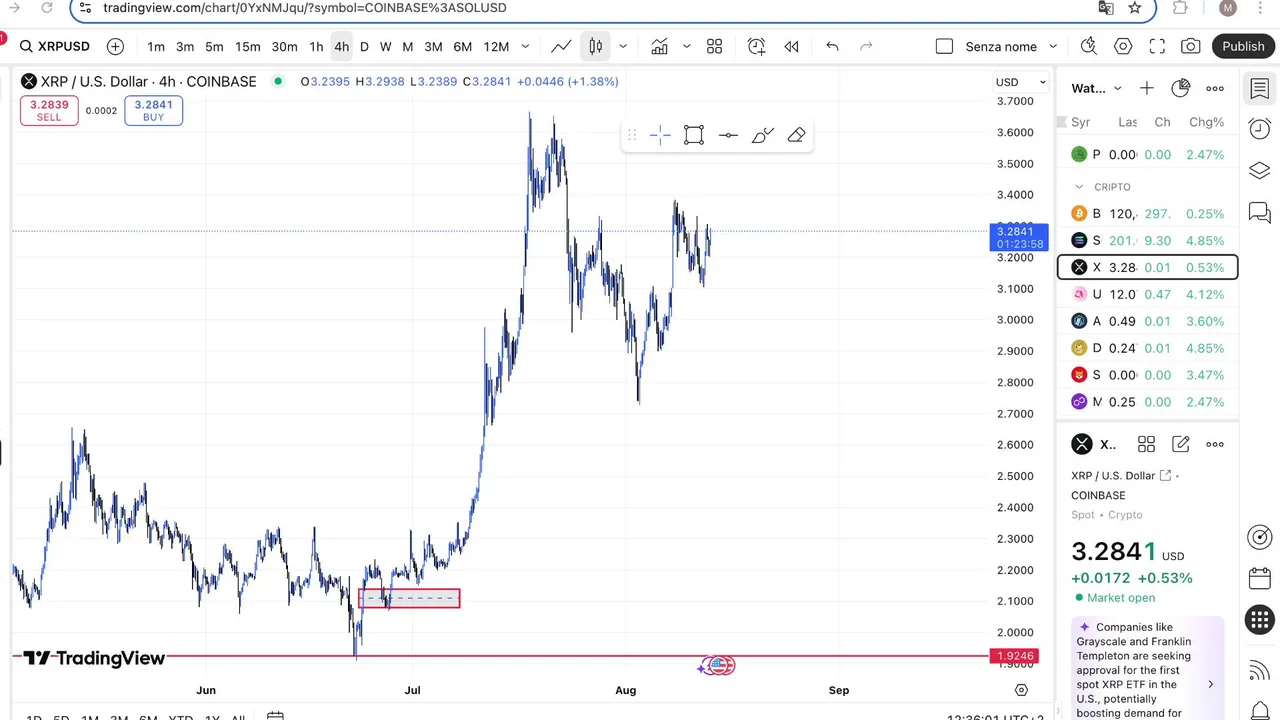Open the symbol details three-dots menu
This screenshot has height=720, width=1280.
coord(1215,444)
